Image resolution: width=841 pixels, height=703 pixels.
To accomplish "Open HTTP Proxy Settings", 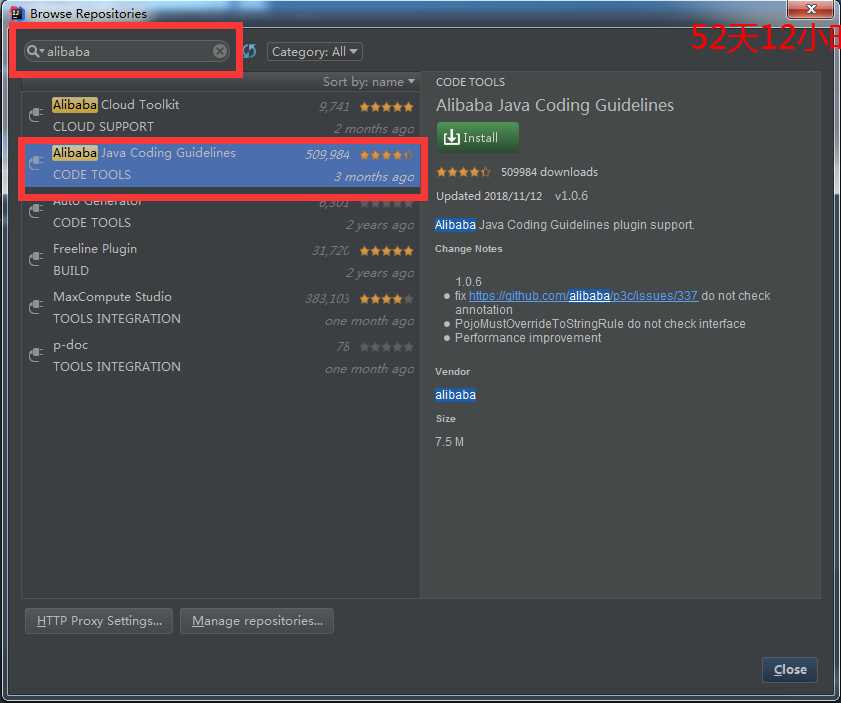I will point(99,620).
